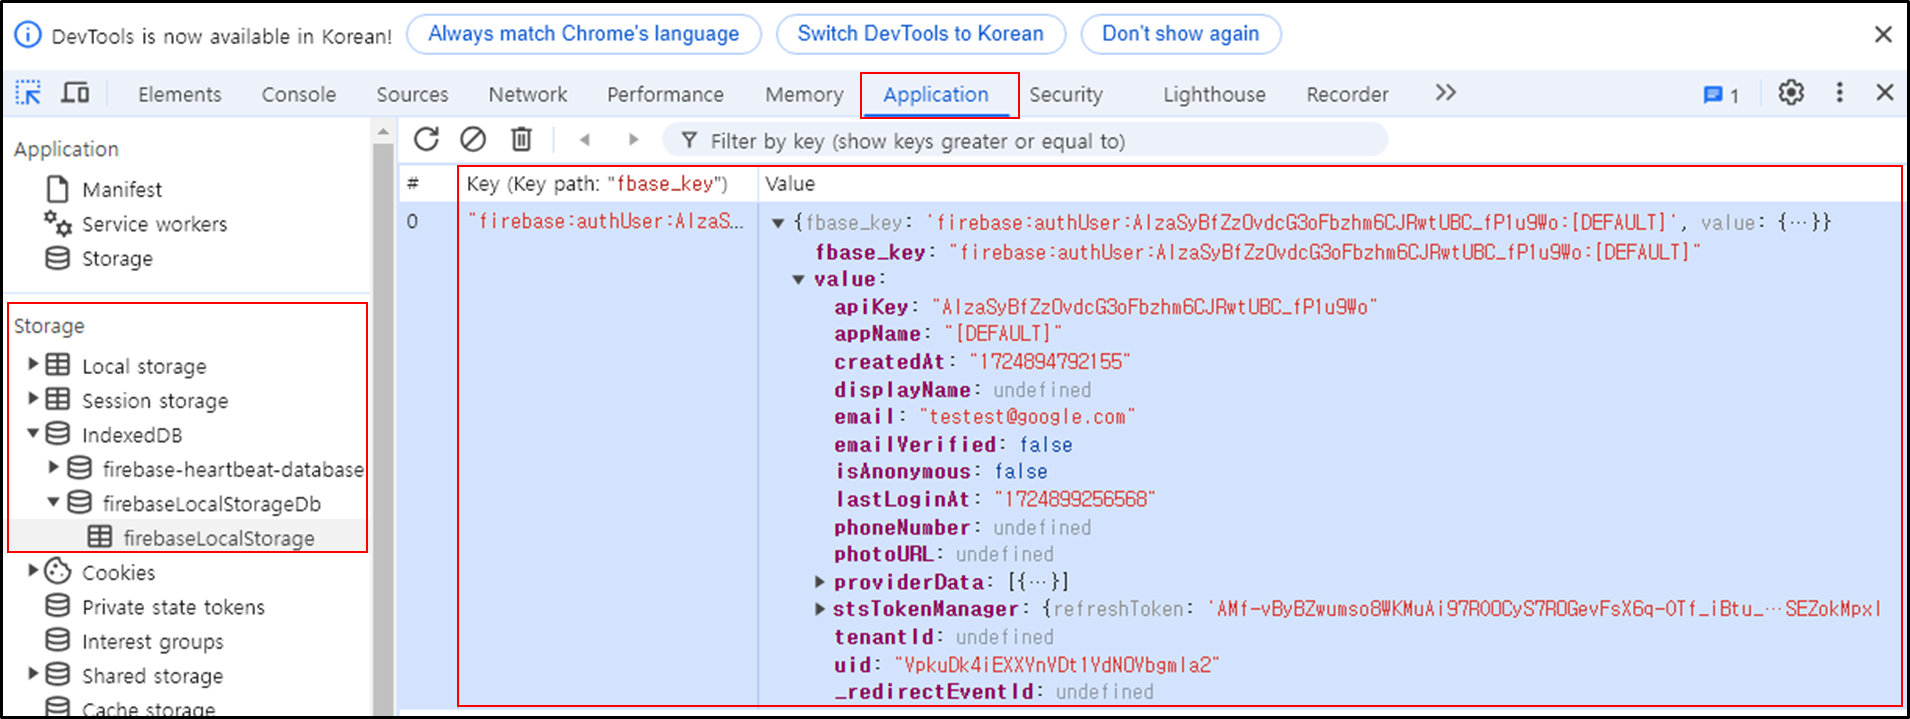Expand the firebase-heartbeat-database node

tap(54, 467)
